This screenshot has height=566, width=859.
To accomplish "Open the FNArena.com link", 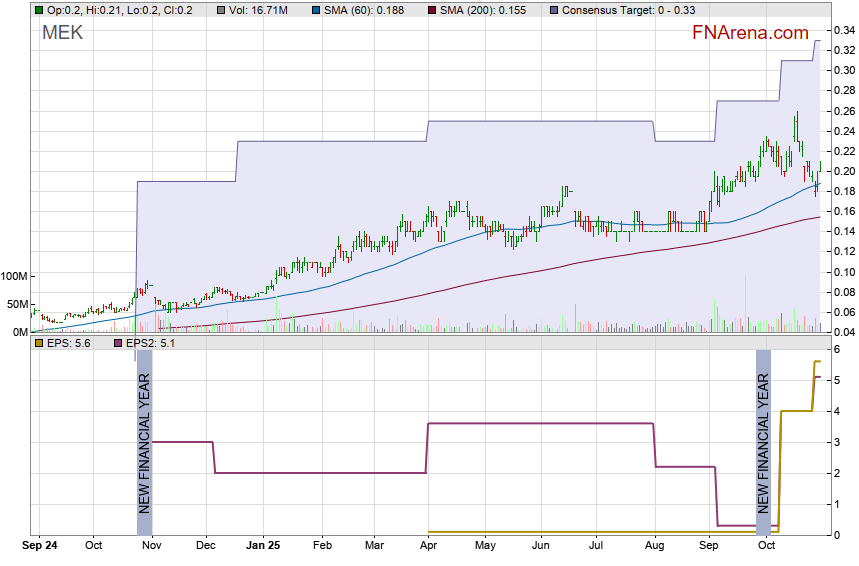I will click(x=750, y=33).
